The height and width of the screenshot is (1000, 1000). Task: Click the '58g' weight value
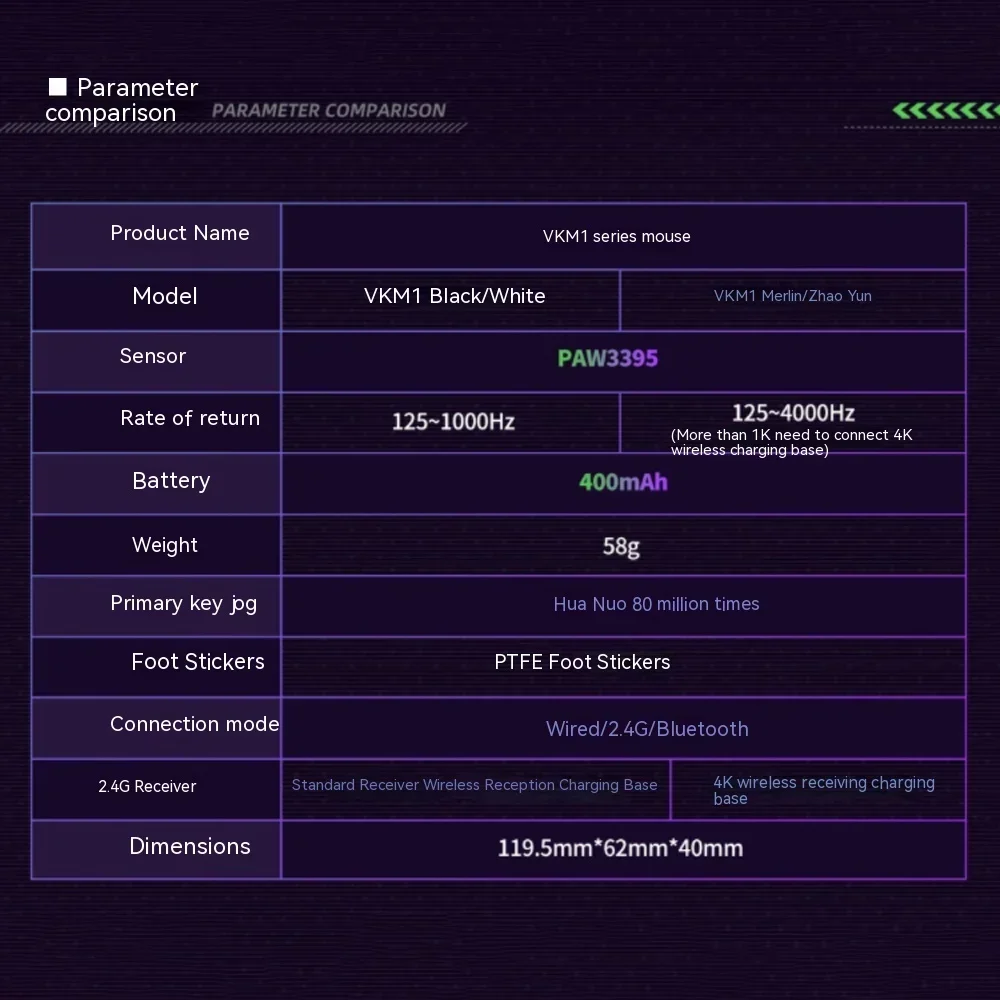point(621,547)
